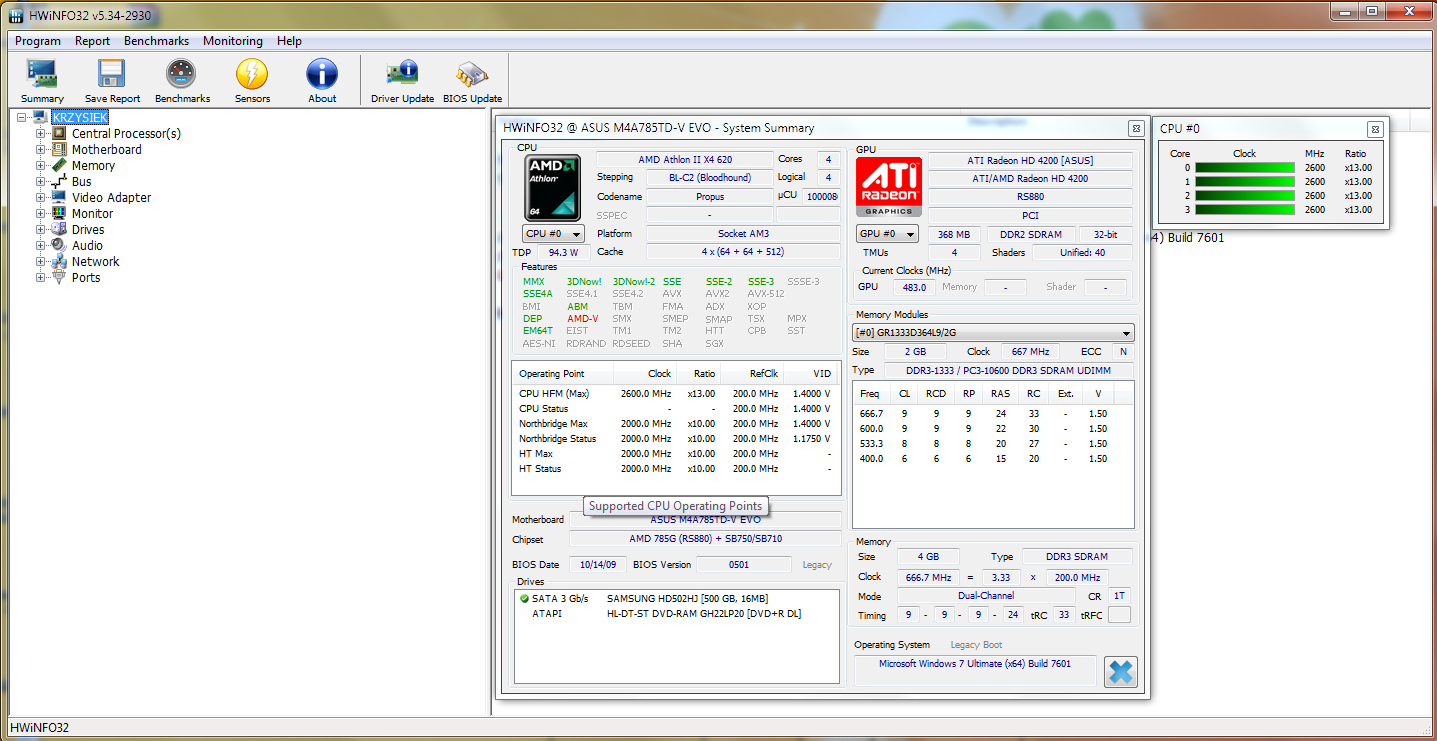Click the Network tree icon

[59, 261]
